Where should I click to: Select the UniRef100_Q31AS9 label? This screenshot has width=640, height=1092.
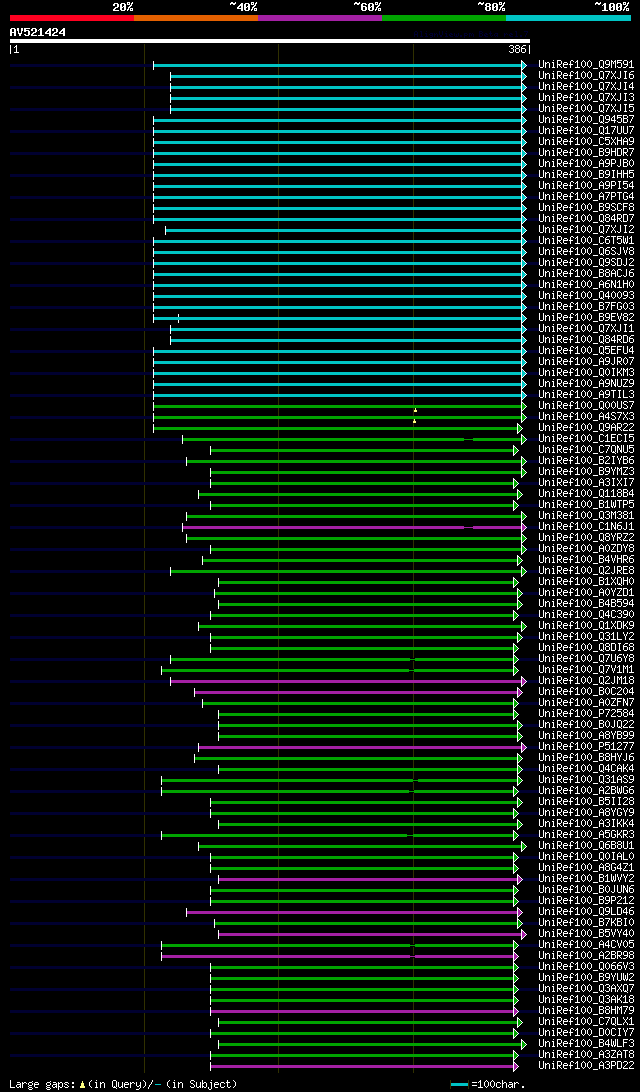[x=586, y=780]
